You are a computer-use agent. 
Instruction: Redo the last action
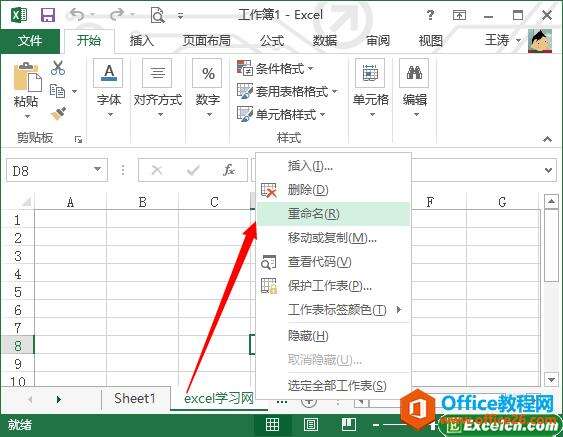tap(117, 15)
